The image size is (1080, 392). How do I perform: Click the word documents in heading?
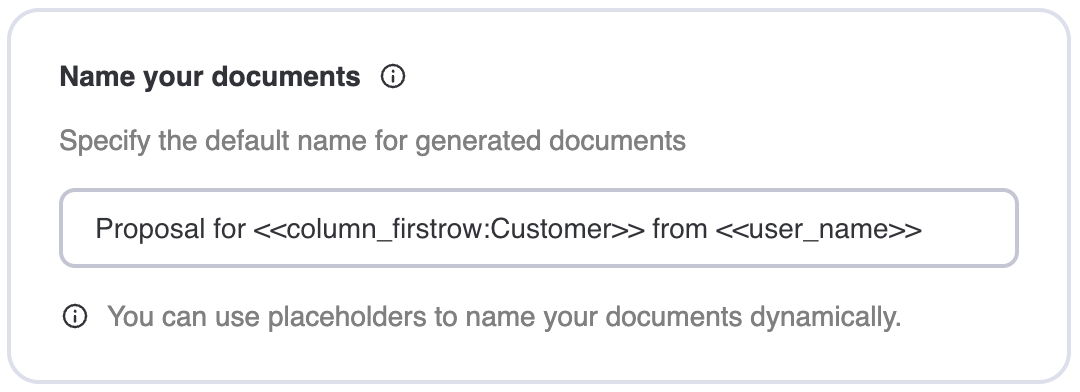(x=286, y=76)
